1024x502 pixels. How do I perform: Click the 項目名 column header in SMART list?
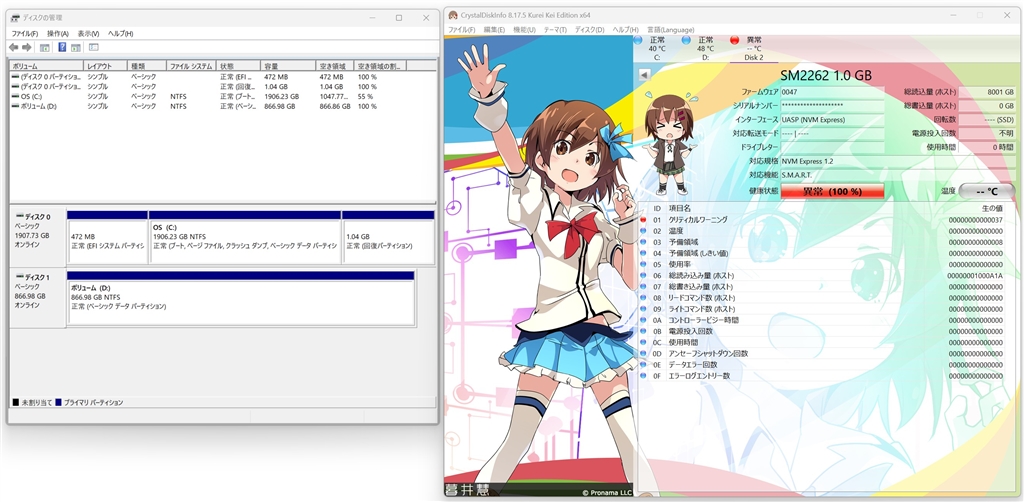coord(680,208)
